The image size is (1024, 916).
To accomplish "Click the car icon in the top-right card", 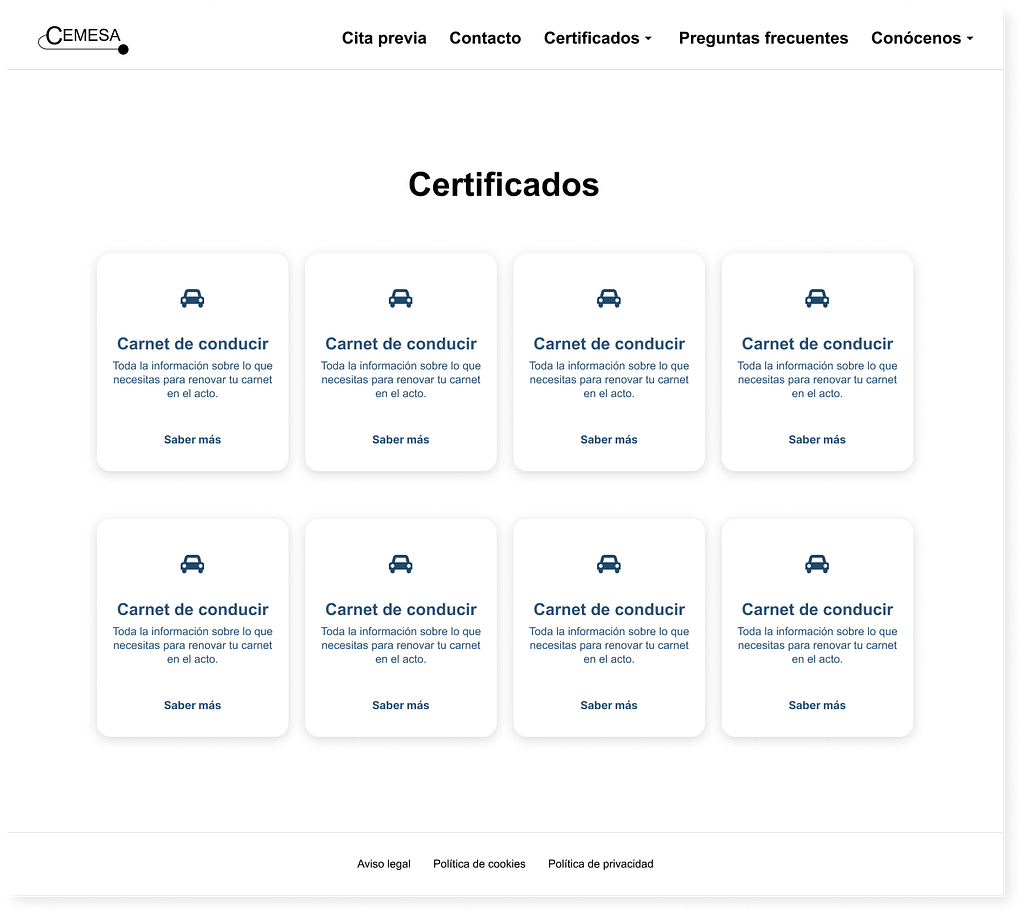I will pyautogui.click(x=817, y=298).
